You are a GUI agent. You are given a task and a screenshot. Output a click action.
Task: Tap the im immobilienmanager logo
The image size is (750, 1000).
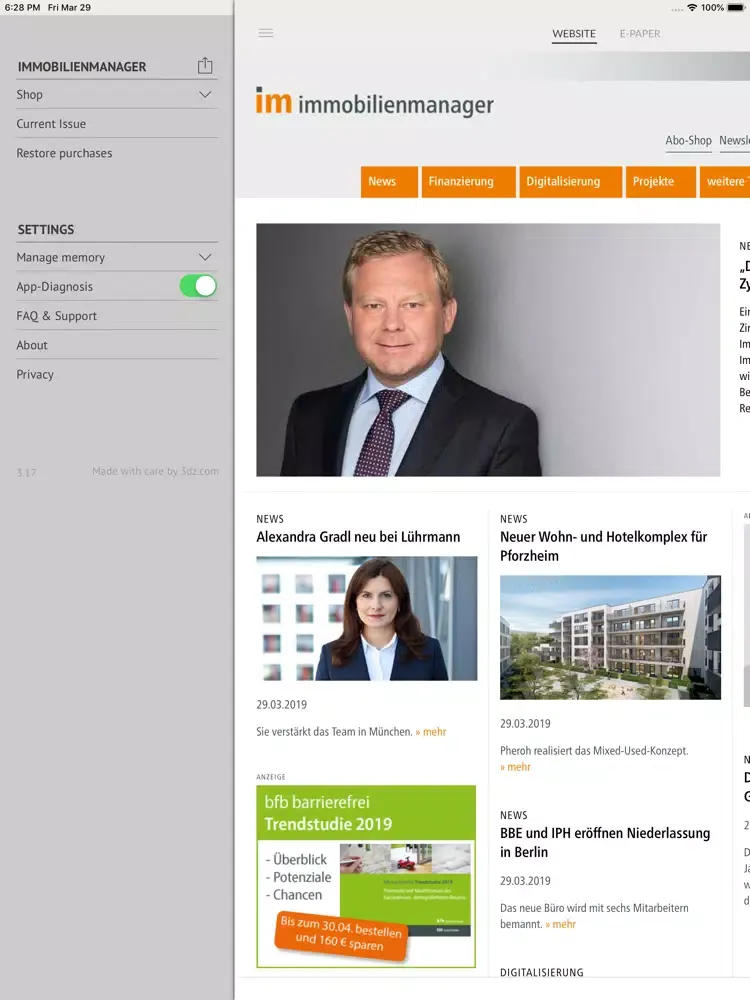click(375, 102)
